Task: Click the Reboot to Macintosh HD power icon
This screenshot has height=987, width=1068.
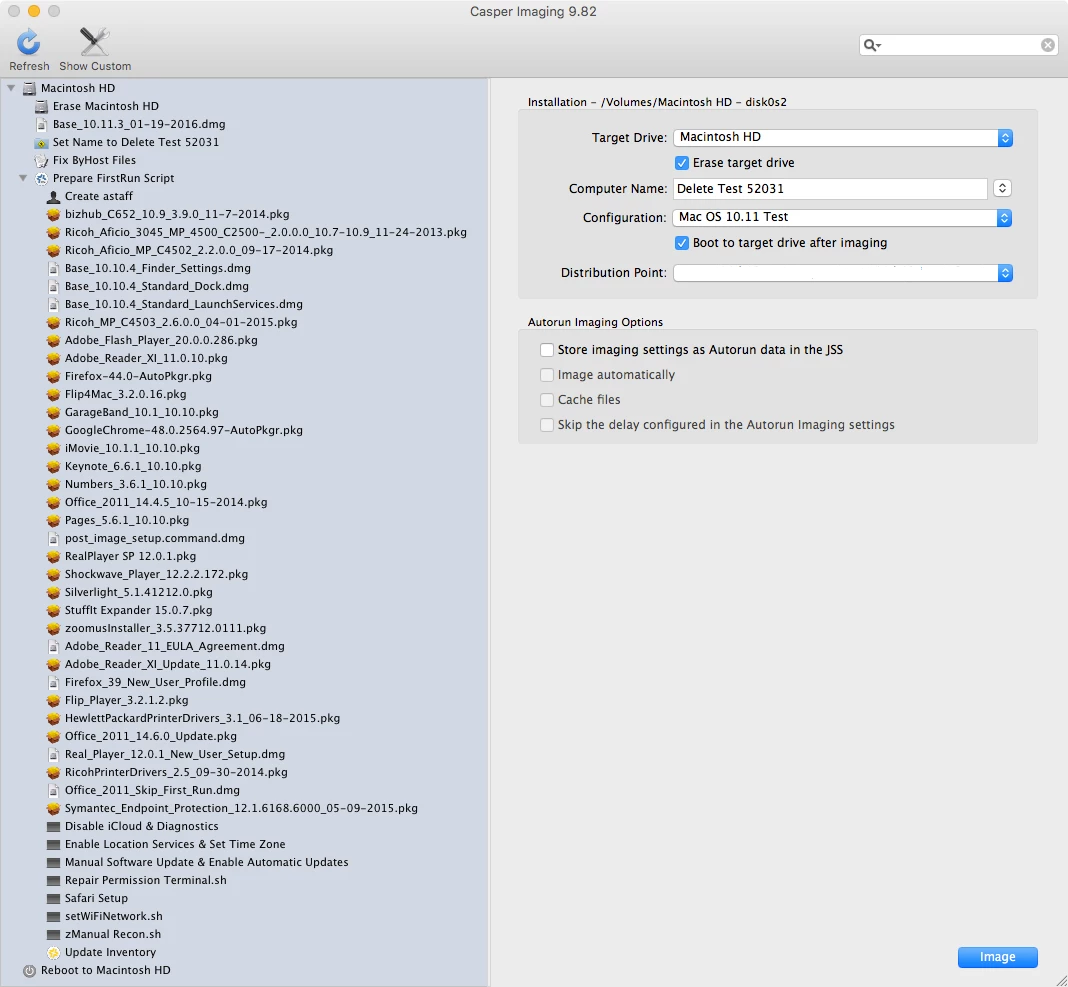Action: [29, 971]
